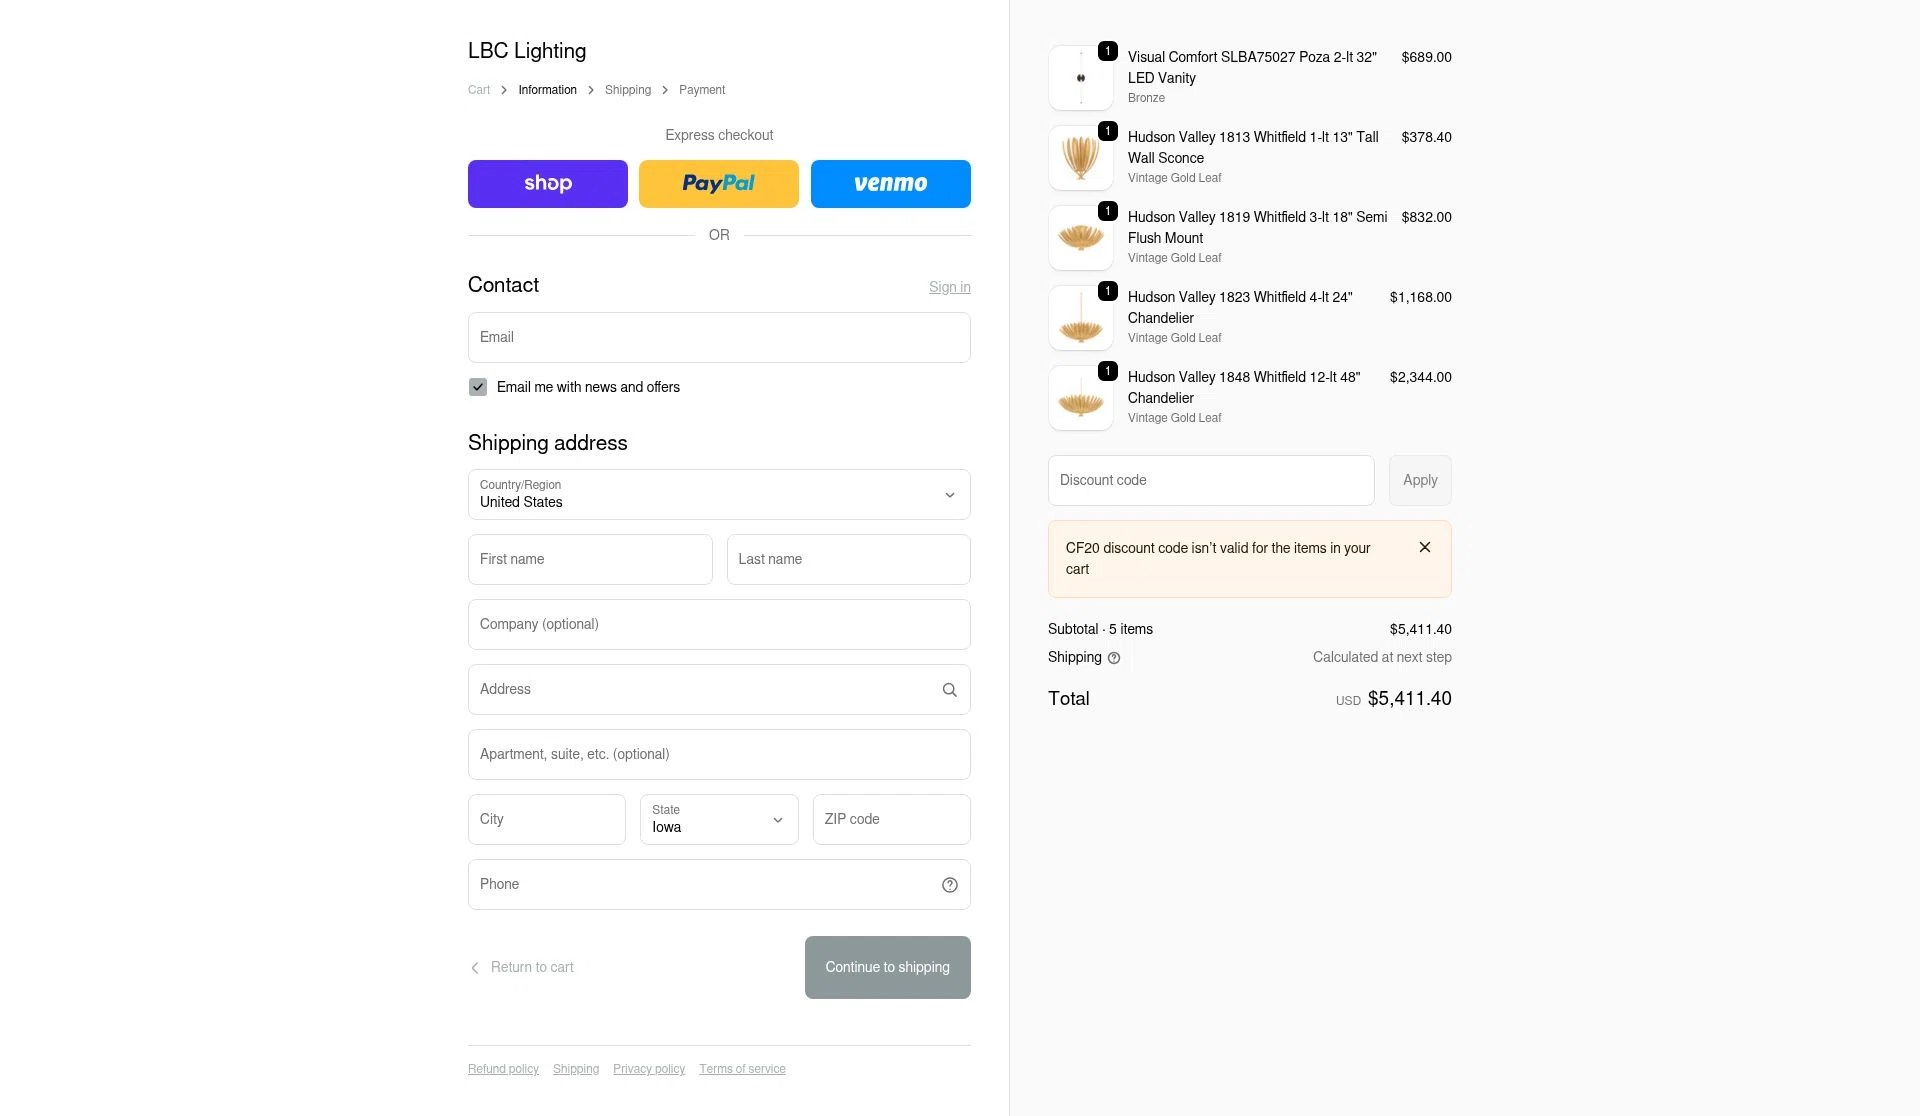Expand the State dropdown showing Iowa

pos(718,820)
